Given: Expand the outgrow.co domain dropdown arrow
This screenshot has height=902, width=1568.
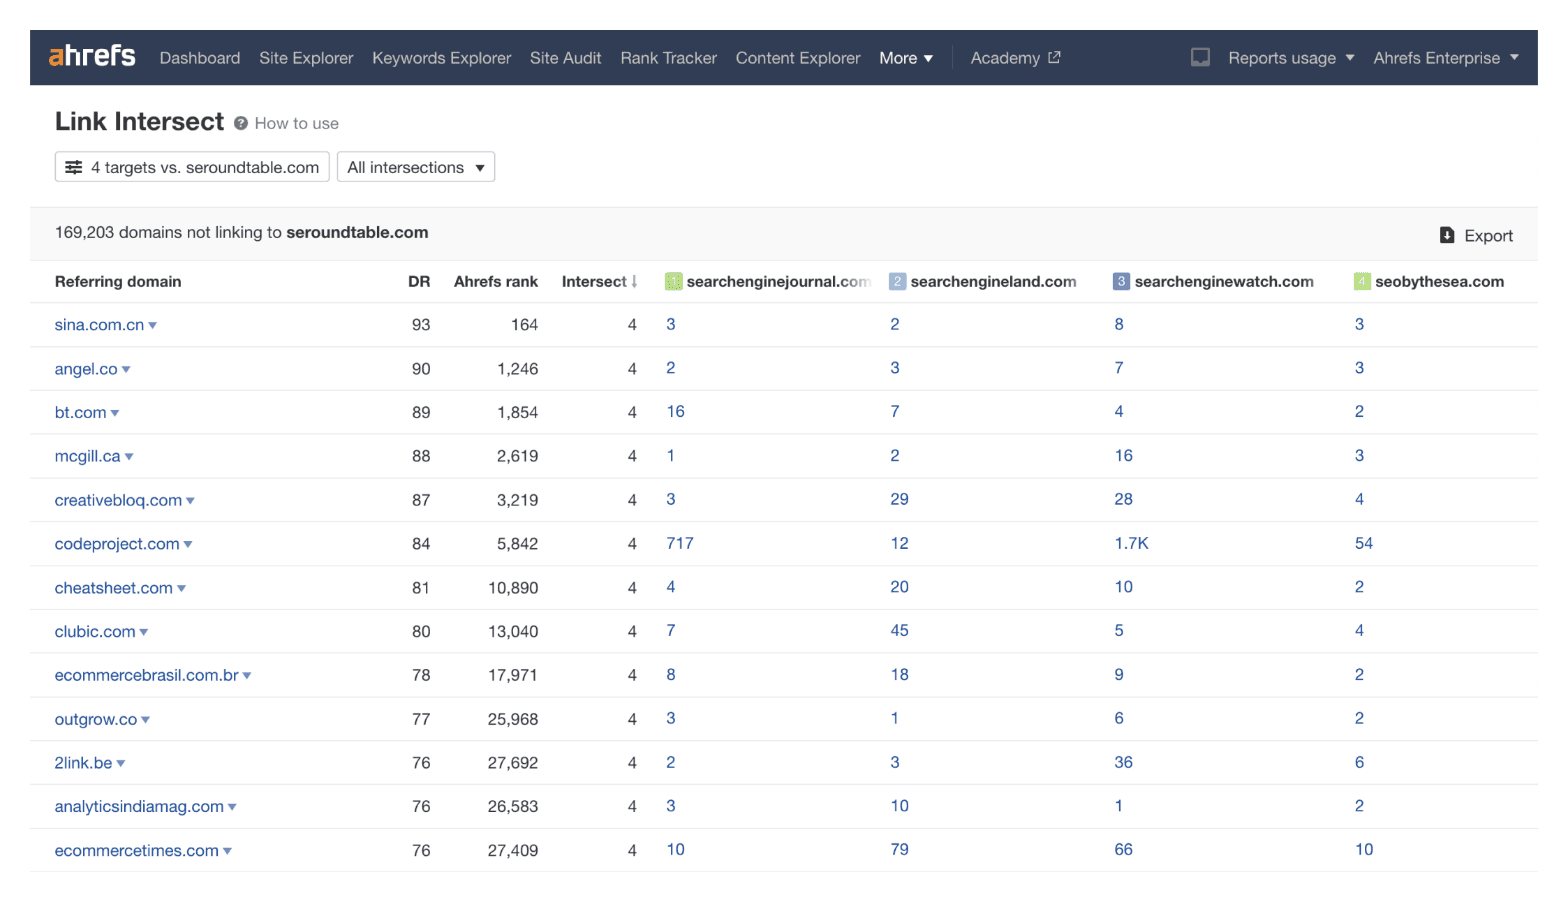Looking at the screenshot, I should click(x=146, y=720).
